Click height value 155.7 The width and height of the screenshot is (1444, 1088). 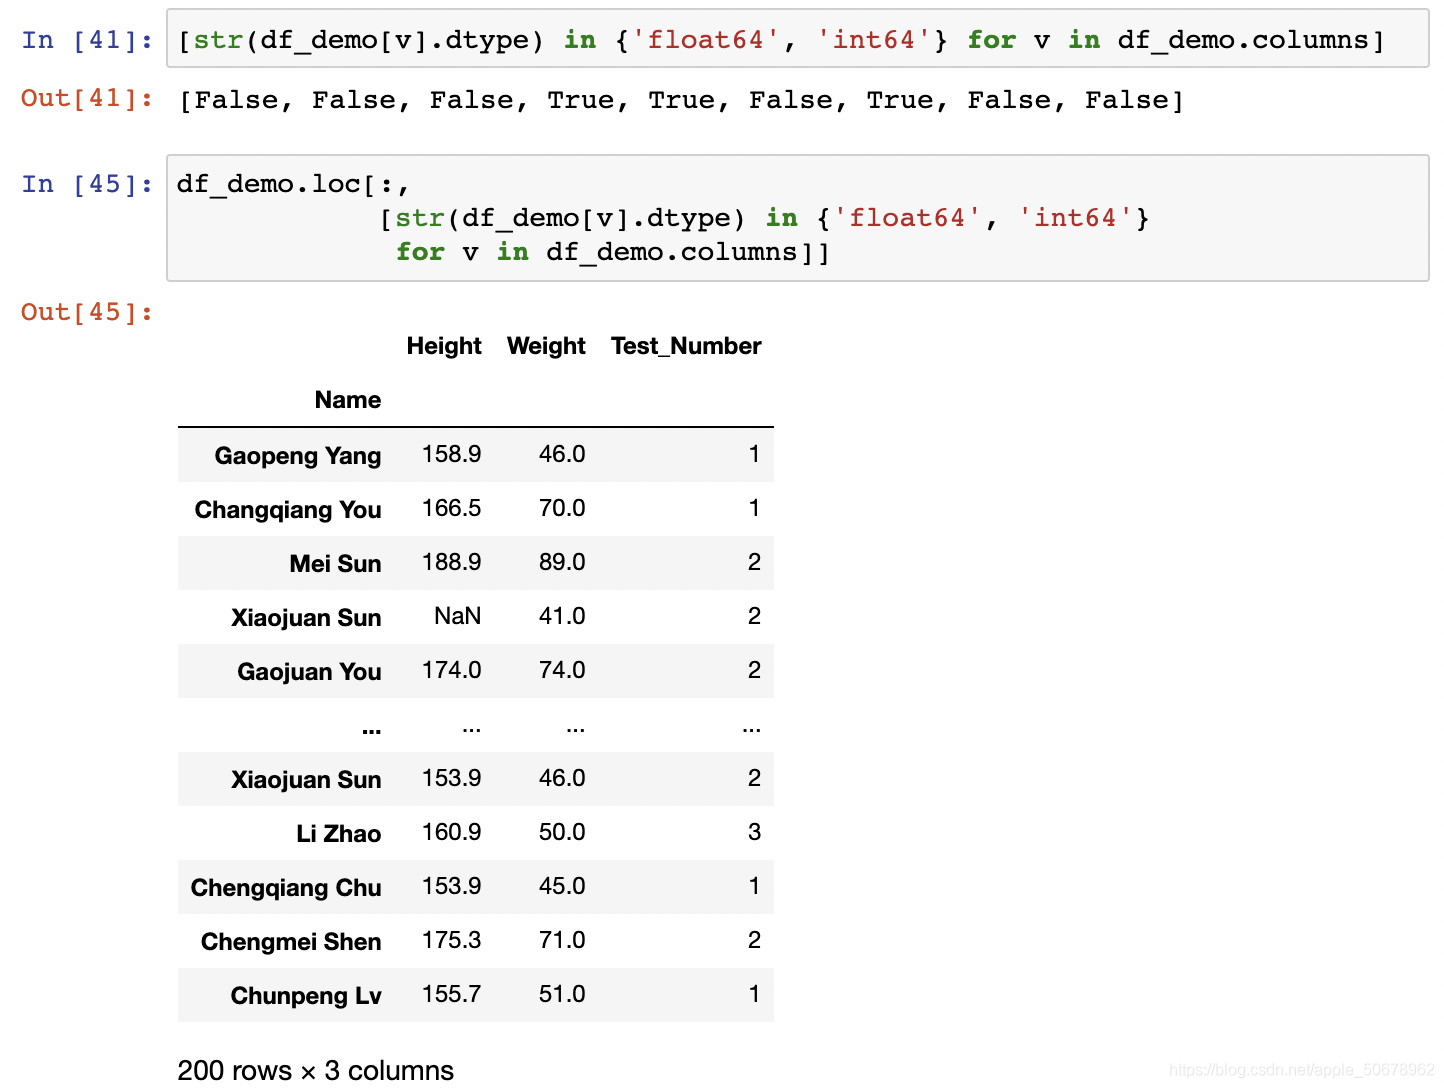point(452,994)
